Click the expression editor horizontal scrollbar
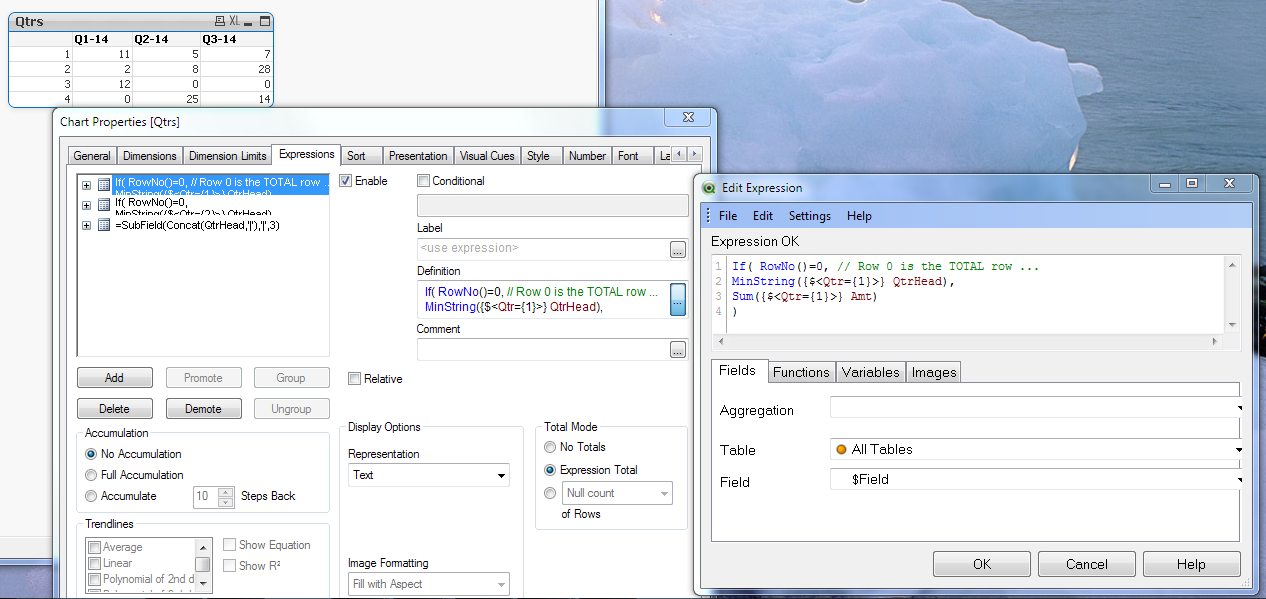This screenshot has width=1266, height=599. [x=968, y=341]
